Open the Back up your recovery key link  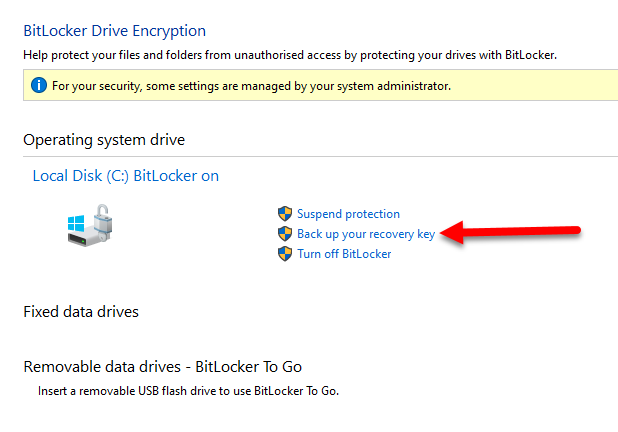[366, 234]
